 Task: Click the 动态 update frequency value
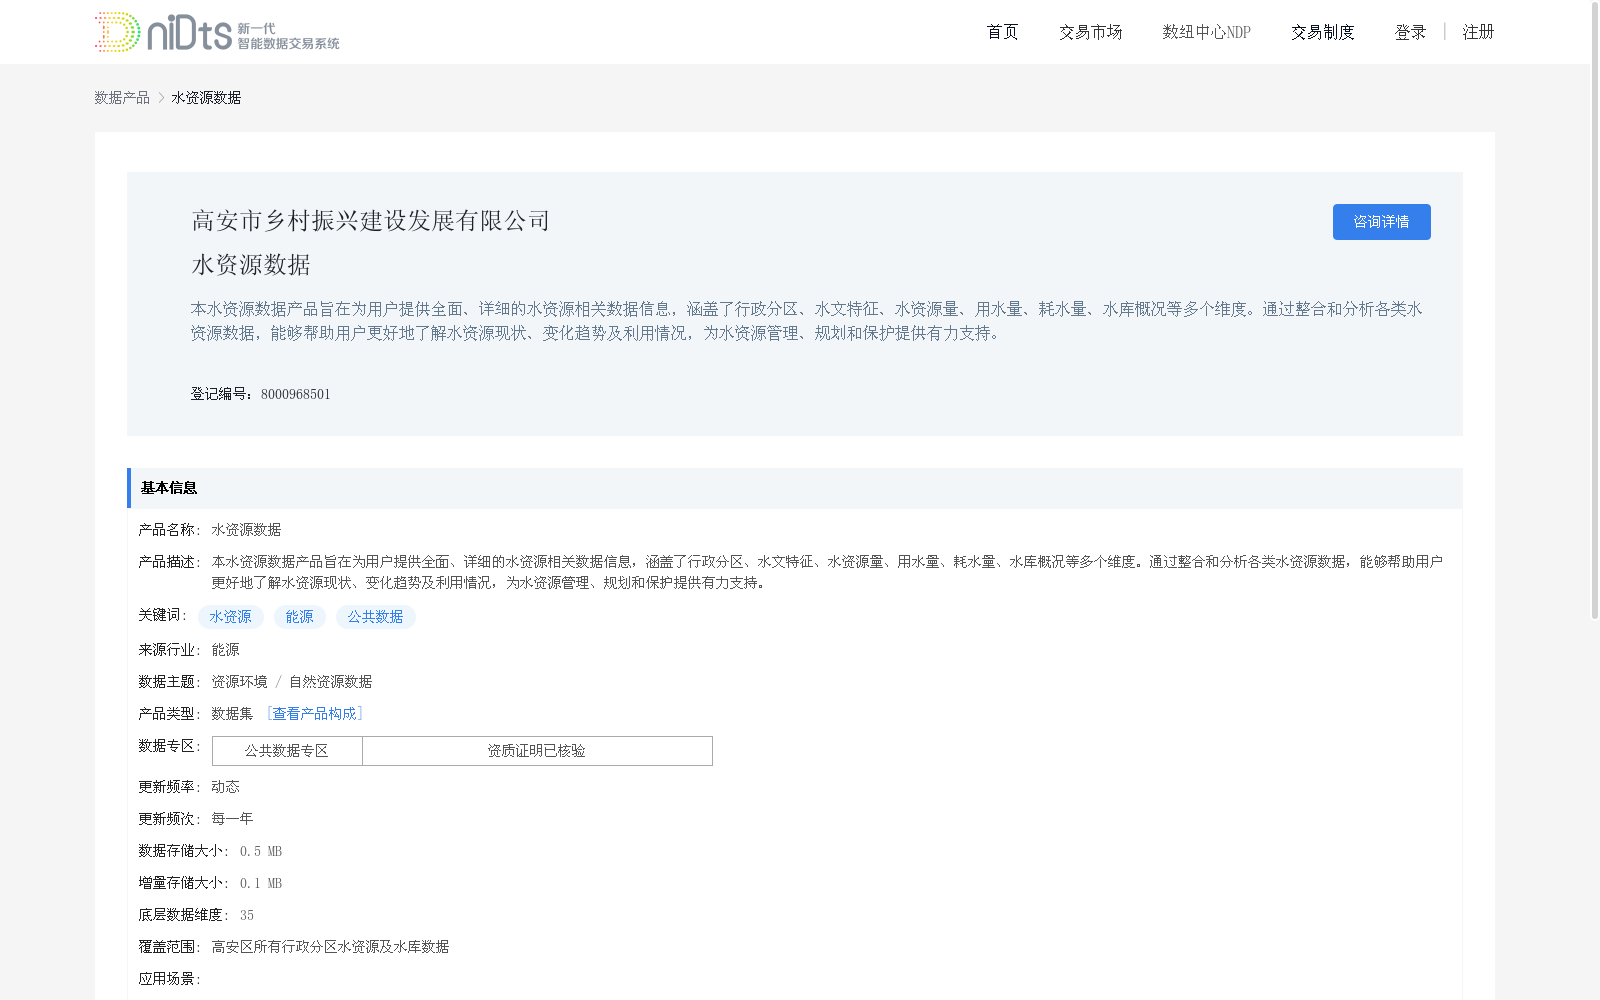click(x=225, y=787)
